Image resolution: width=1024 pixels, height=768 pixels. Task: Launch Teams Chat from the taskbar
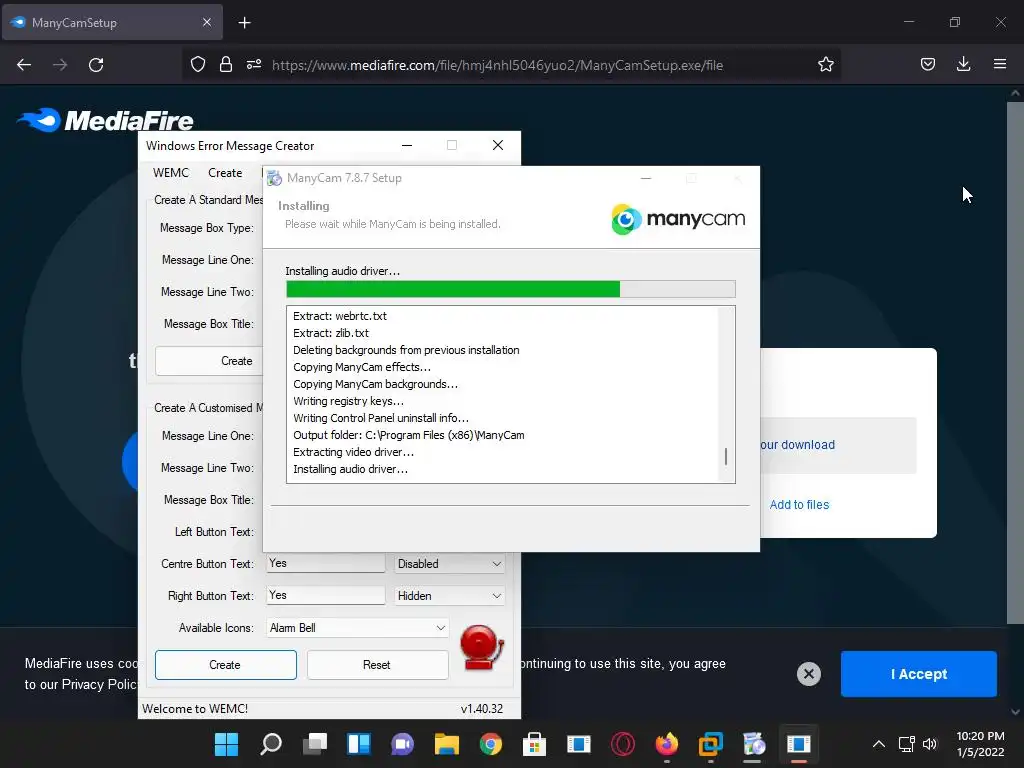point(403,744)
